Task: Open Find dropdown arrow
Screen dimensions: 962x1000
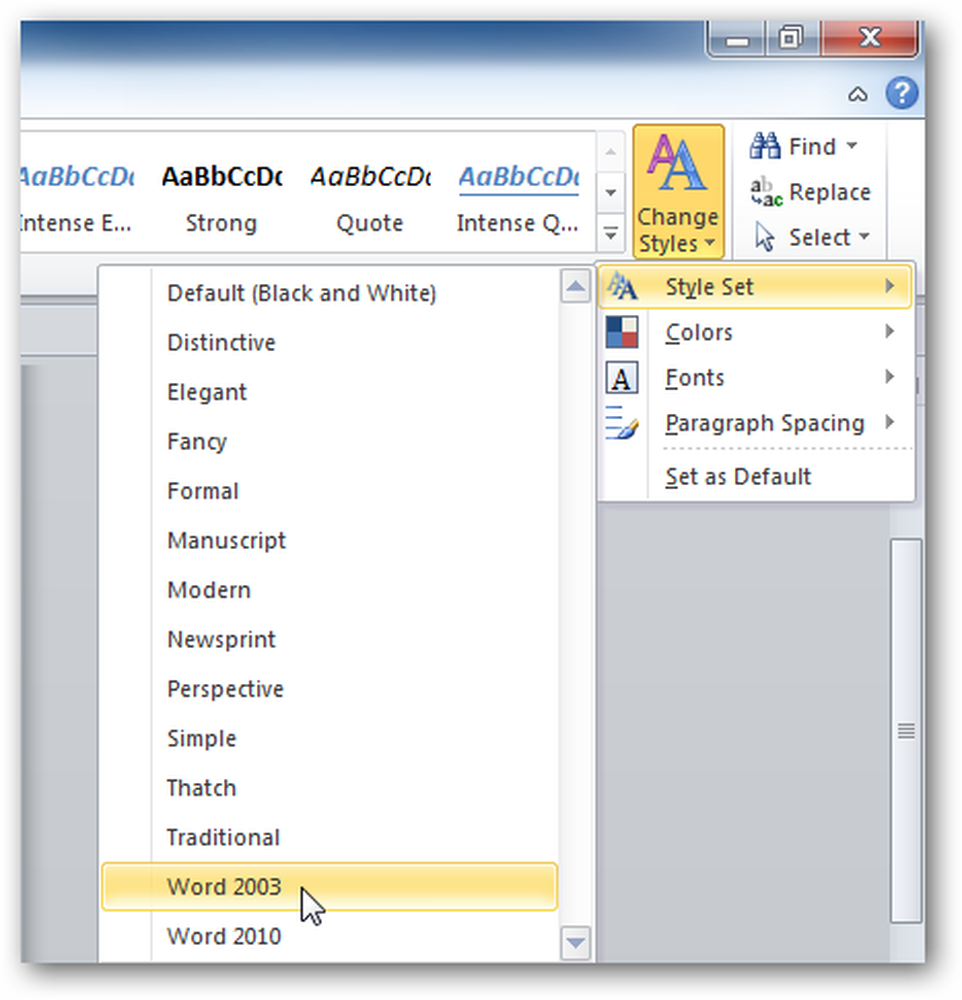Action: (x=852, y=145)
